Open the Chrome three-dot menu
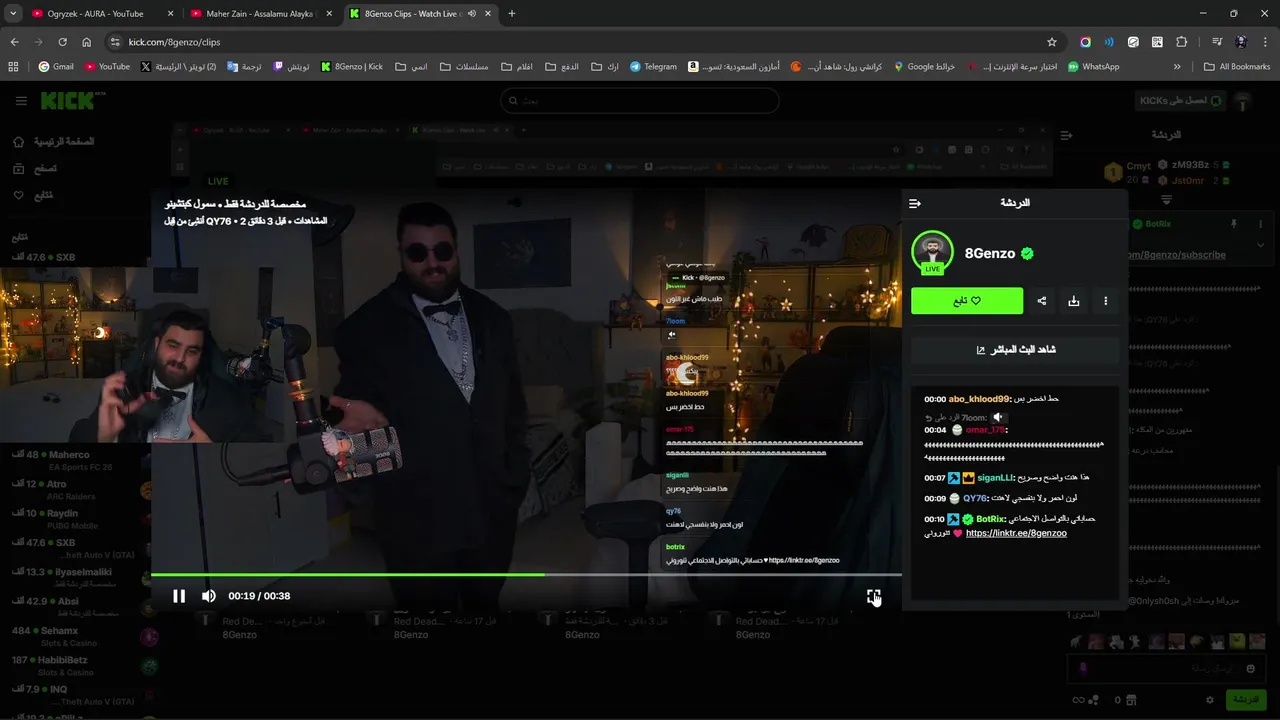This screenshot has height=720, width=1280. (x=1265, y=42)
